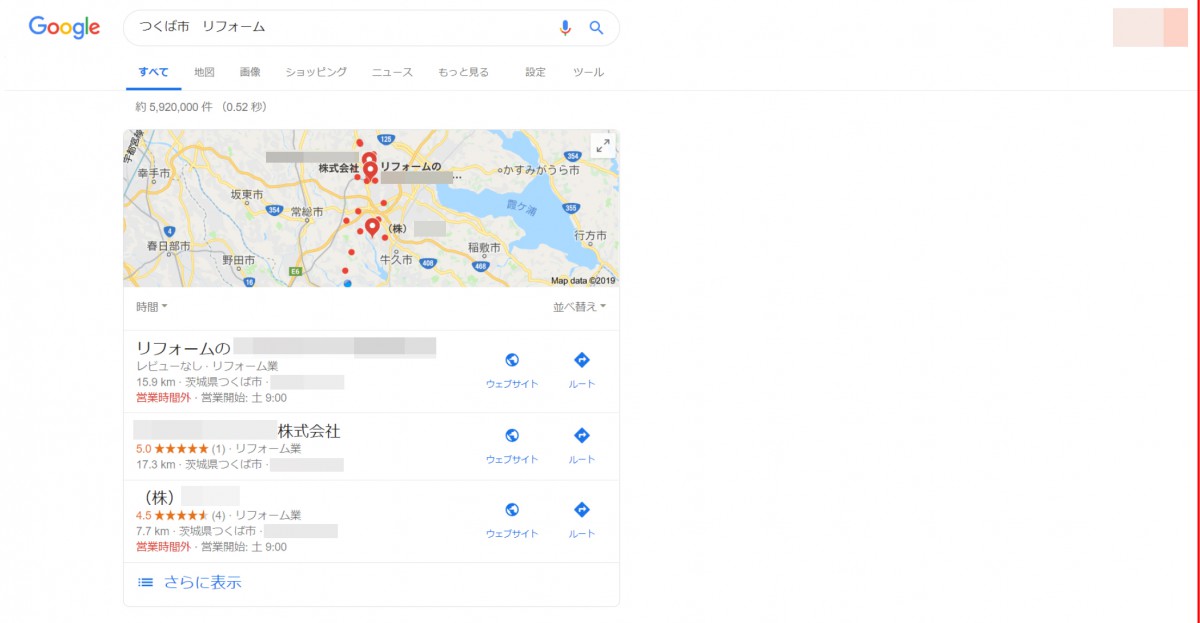Switch to the 地図 tab
The height and width of the screenshot is (623, 1200).
point(204,72)
